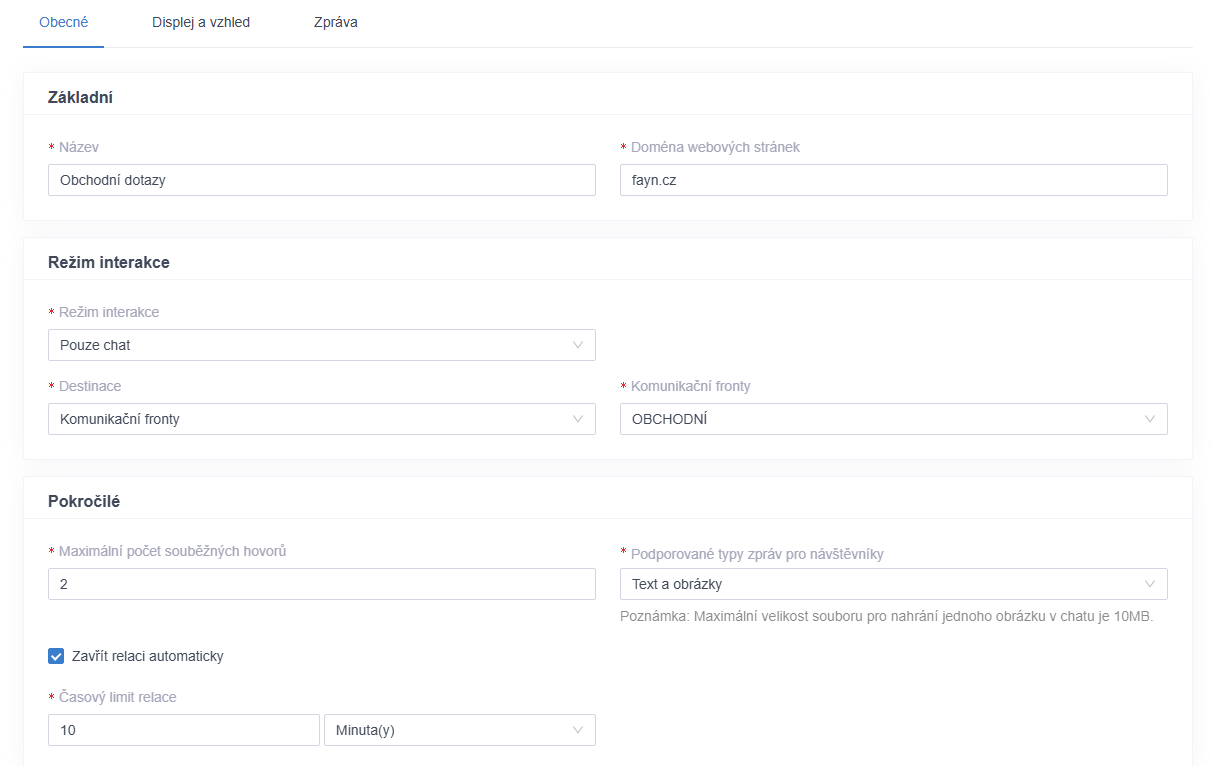Switch to the Displej a vzhled tab
This screenshot has height=766, width=1213.
pyautogui.click(x=201, y=22)
